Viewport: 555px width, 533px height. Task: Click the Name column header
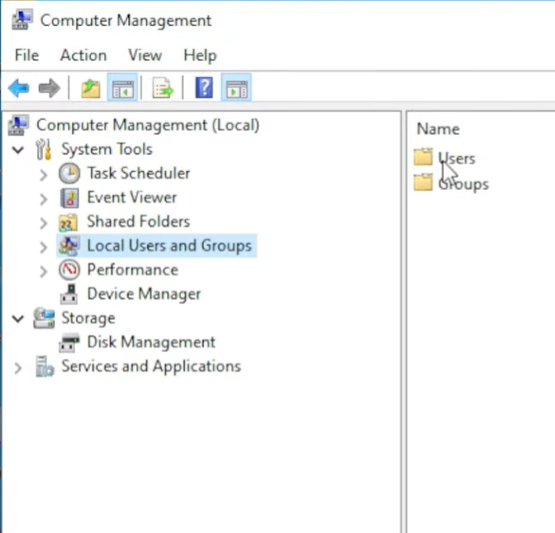click(438, 129)
